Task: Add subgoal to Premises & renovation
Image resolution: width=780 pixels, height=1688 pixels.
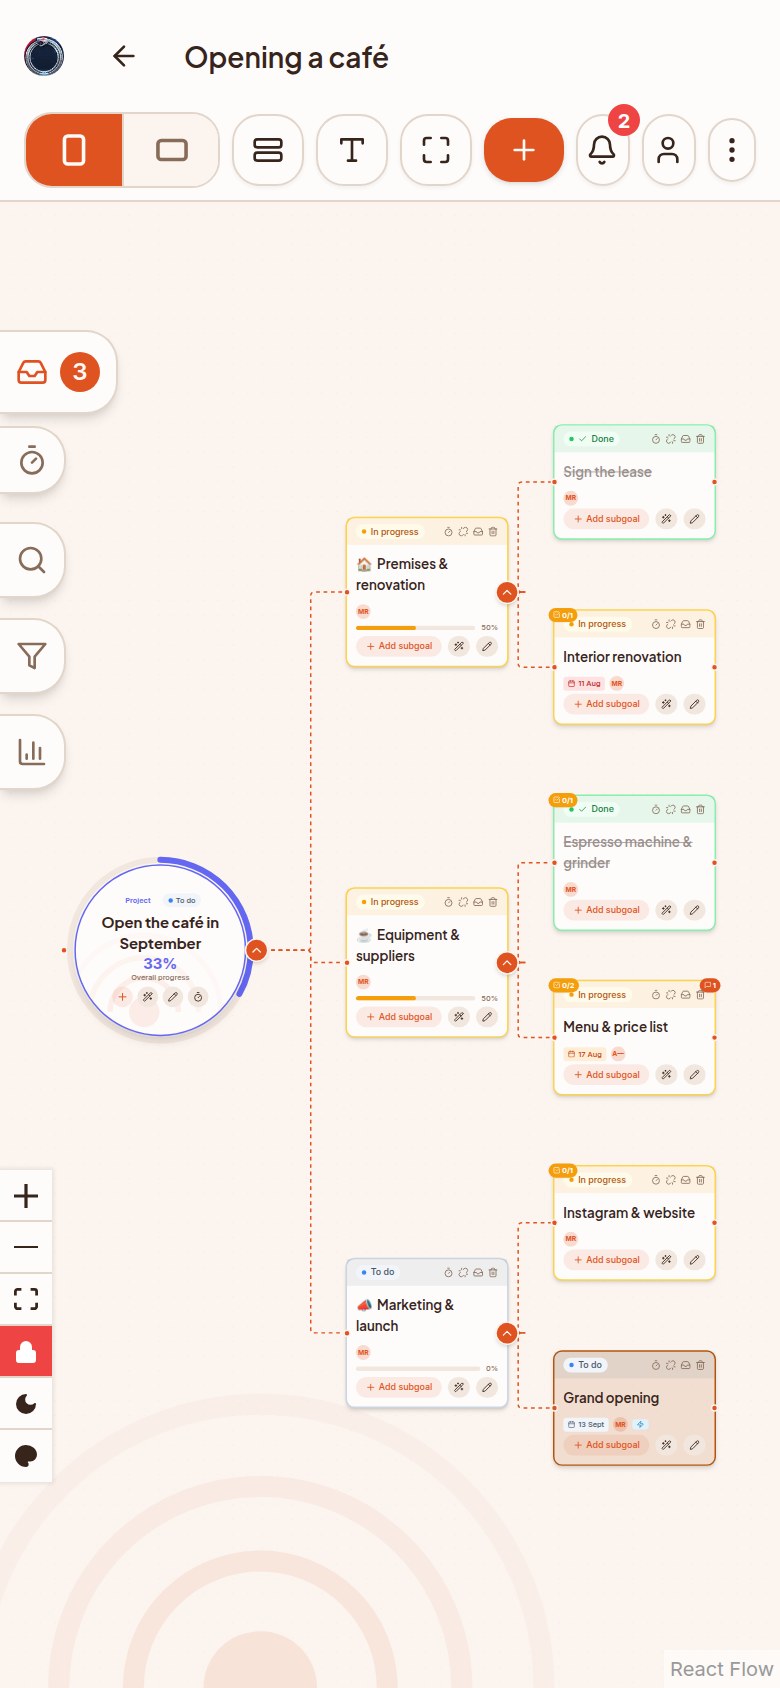Action: point(399,646)
